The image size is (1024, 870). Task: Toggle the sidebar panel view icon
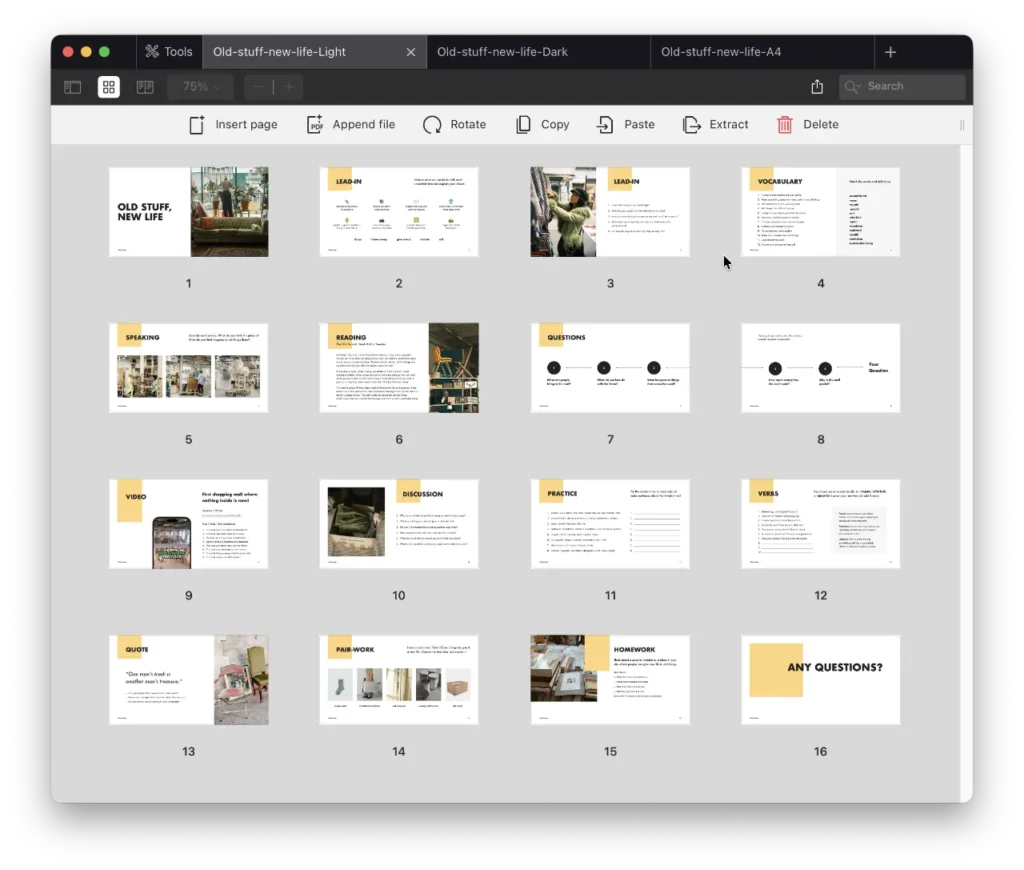[x=73, y=87]
